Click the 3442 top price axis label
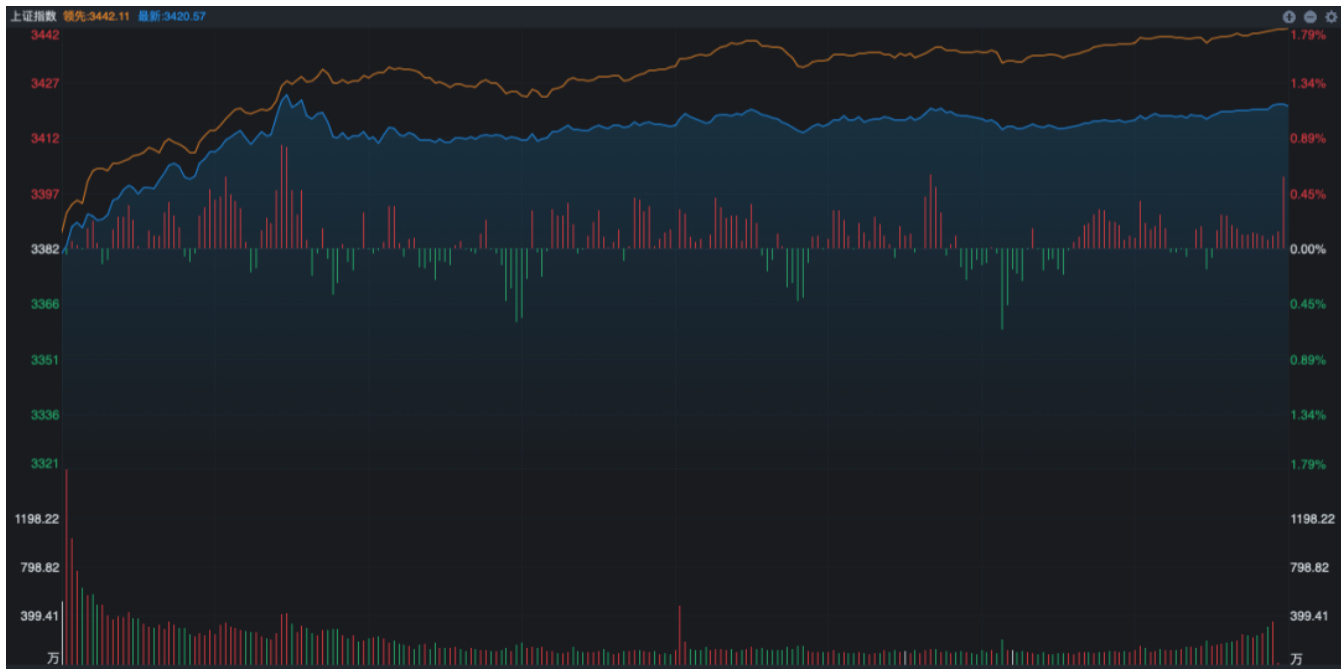The width and height of the screenshot is (1341, 672). (x=46, y=35)
